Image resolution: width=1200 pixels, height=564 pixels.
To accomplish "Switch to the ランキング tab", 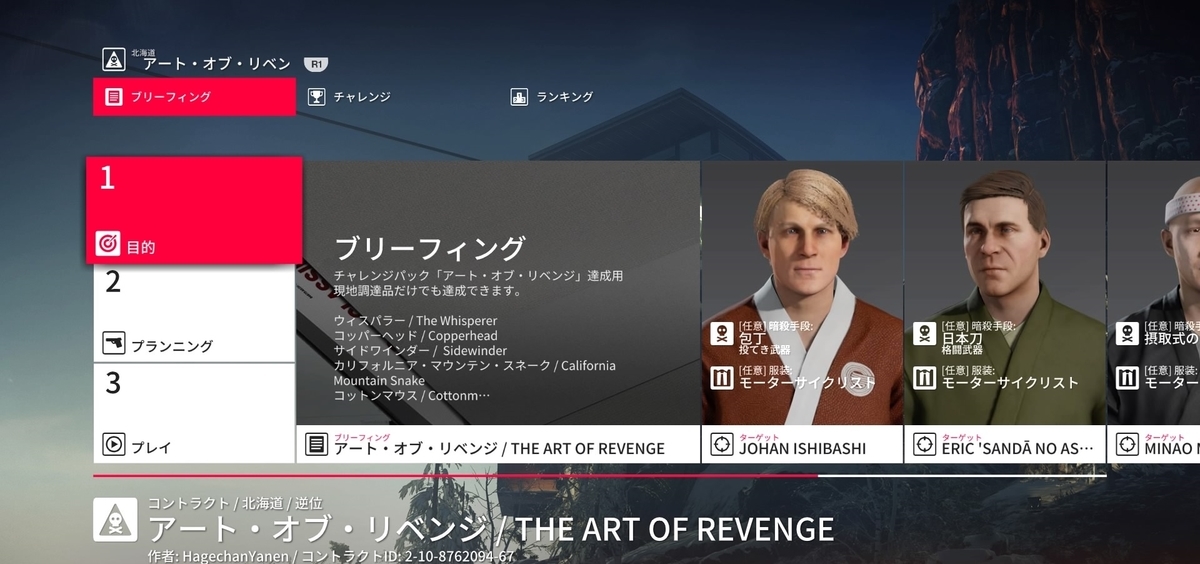I will (x=552, y=97).
